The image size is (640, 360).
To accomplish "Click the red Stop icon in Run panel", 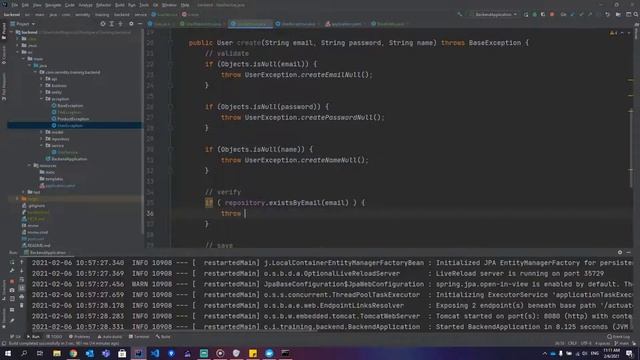I will click(x=12, y=281).
